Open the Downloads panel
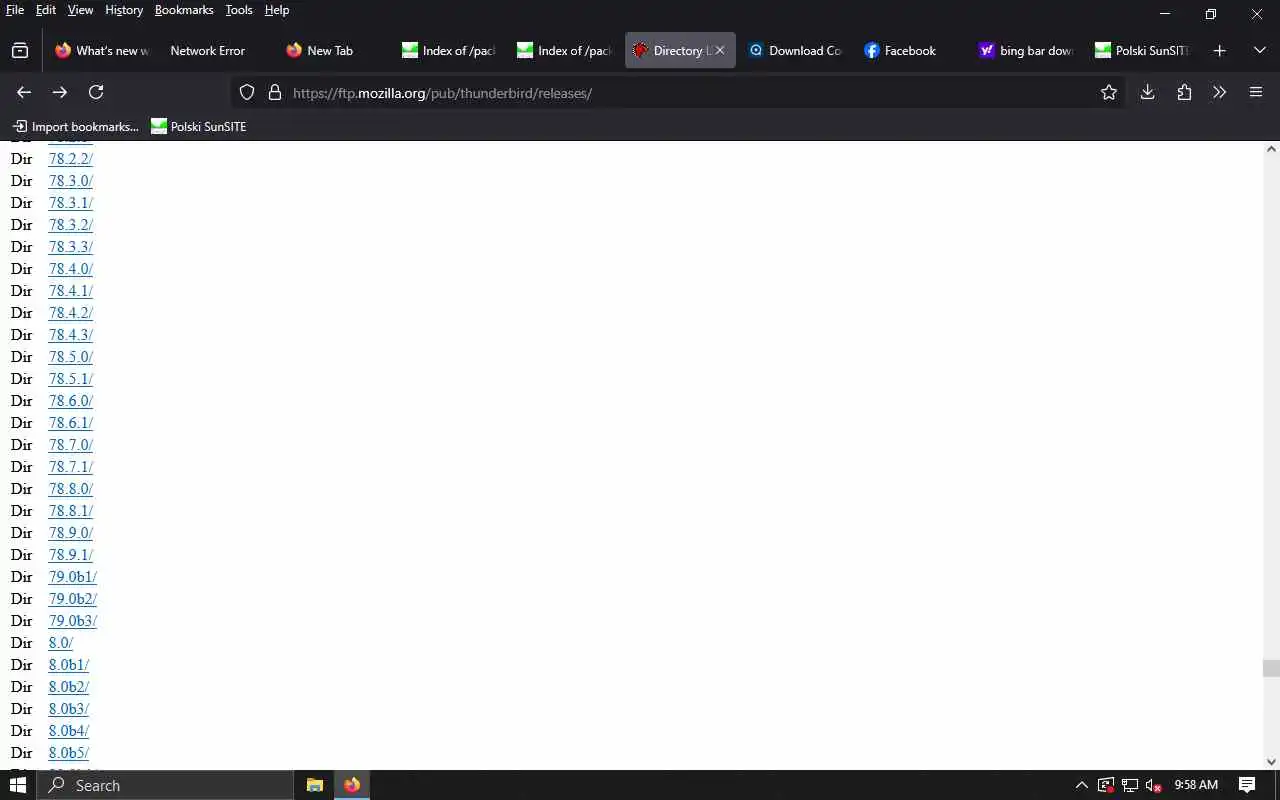The image size is (1280, 800). [1148, 92]
